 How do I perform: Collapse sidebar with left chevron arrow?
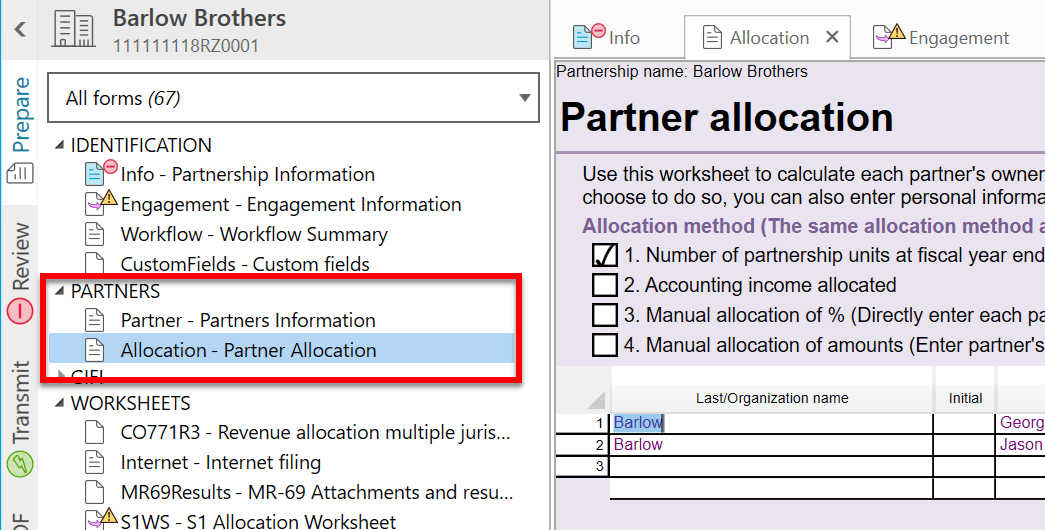pos(20,29)
